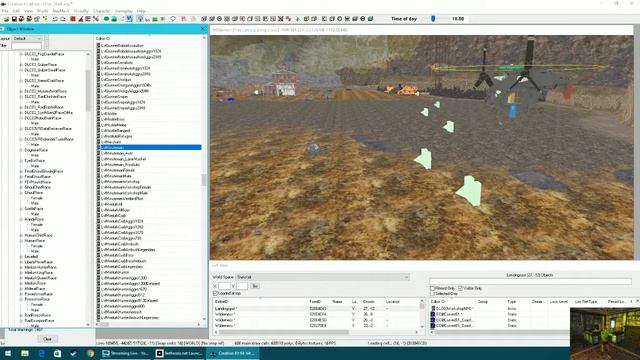640x360 pixels.
Task: Open Google Chrome from the taskbar
Action: point(90,353)
